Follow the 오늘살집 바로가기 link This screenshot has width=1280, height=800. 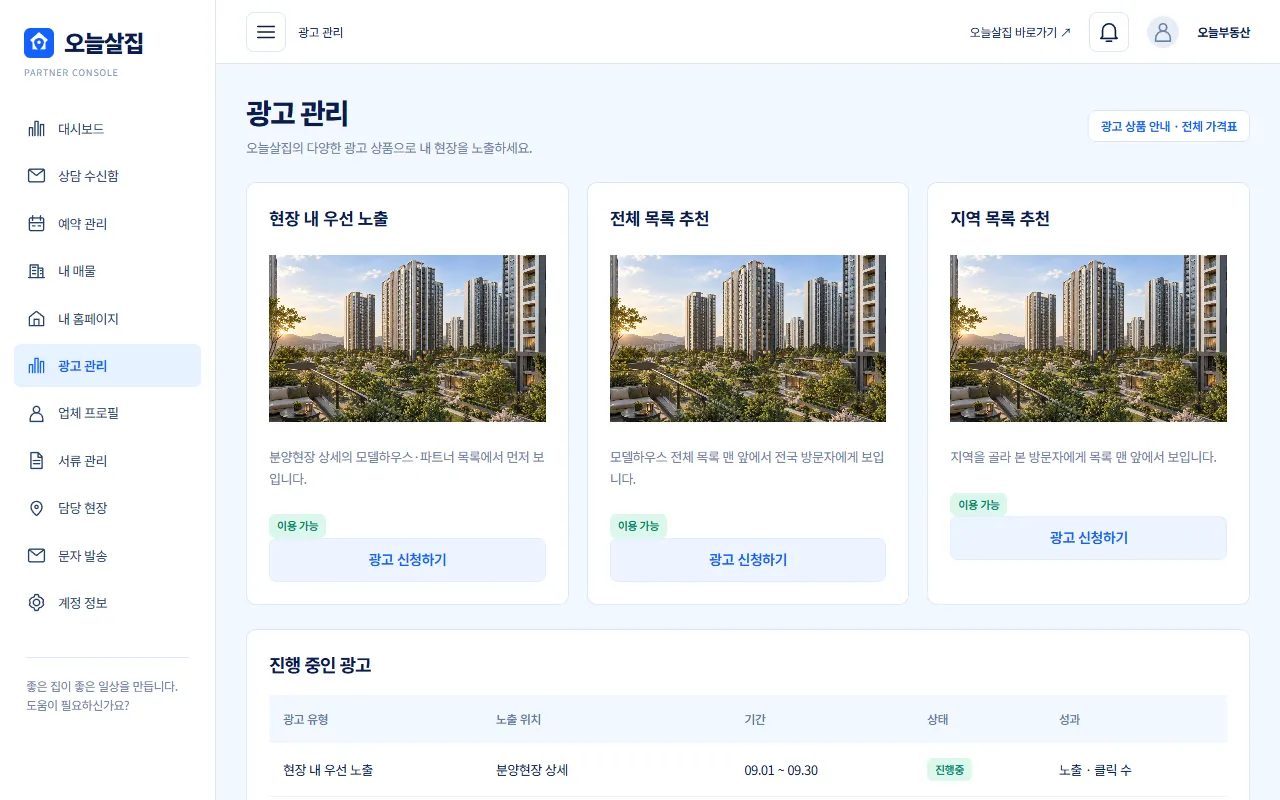pos(1020,32)
